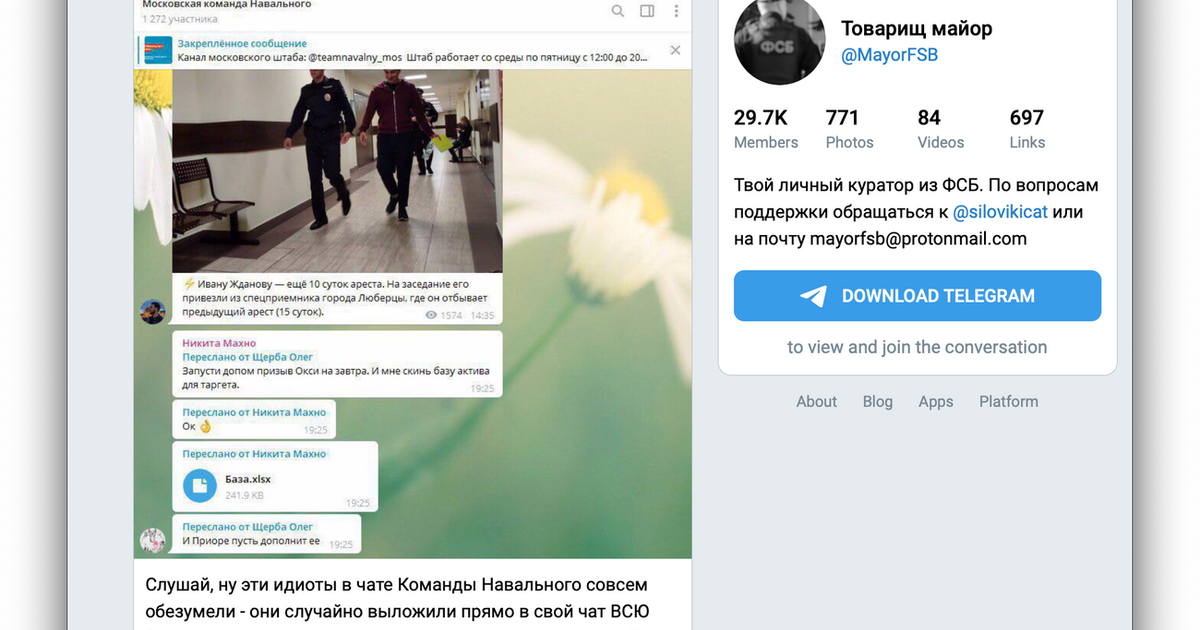1200x630 pixels.
Task: Click the 84 Videos counter
Action: point(941,129)
